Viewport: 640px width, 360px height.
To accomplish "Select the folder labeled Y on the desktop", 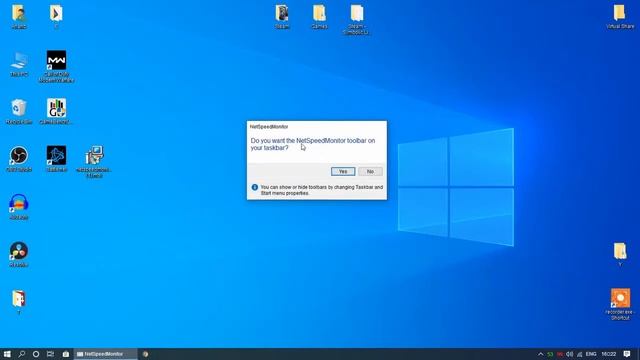I will (x=620, y=251).
